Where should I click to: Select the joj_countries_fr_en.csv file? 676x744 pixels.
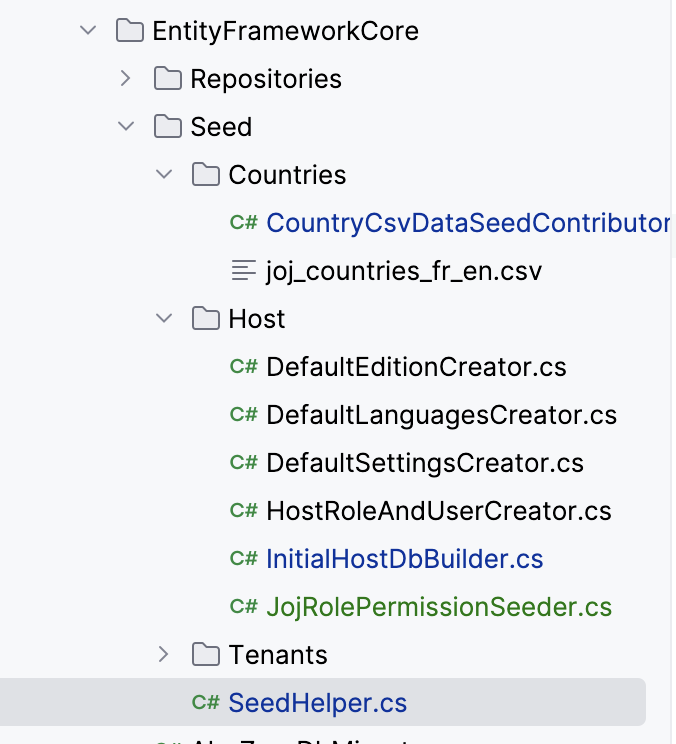click(x=403, y=271)
